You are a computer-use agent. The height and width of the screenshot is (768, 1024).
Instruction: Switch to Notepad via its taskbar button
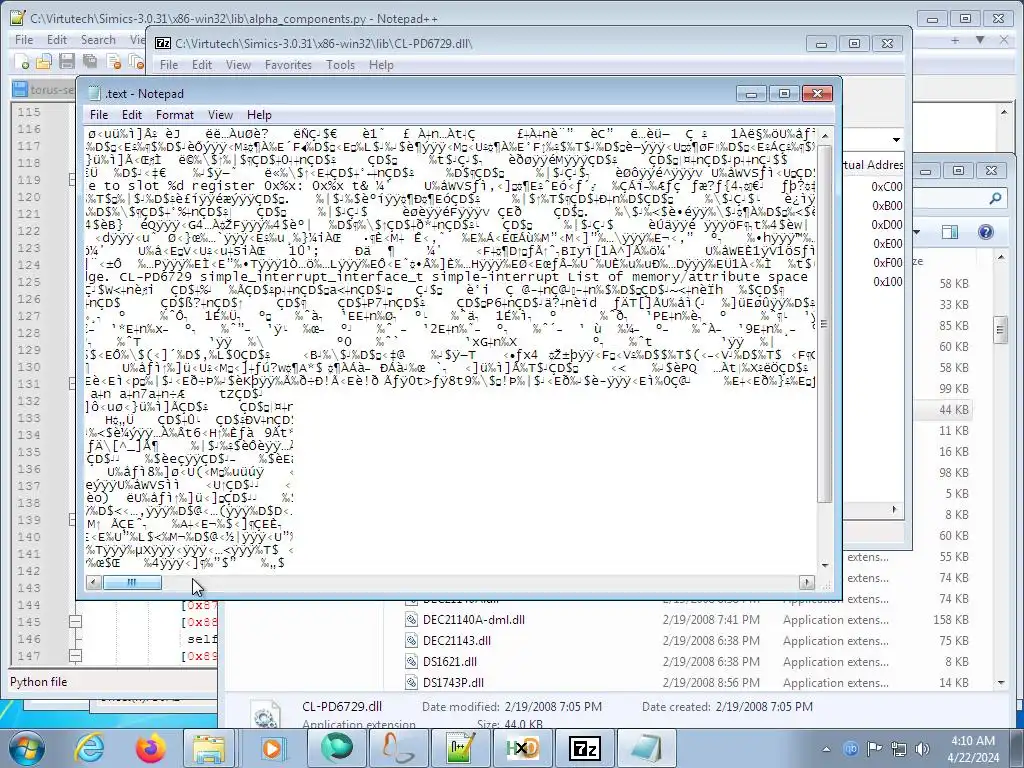tap(646, 748)
